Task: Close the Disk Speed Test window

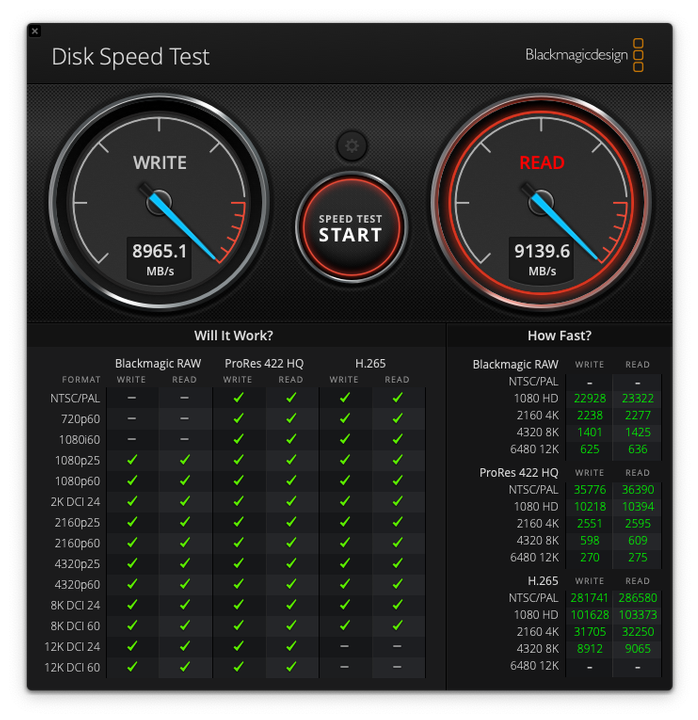Action: point(35,31)
